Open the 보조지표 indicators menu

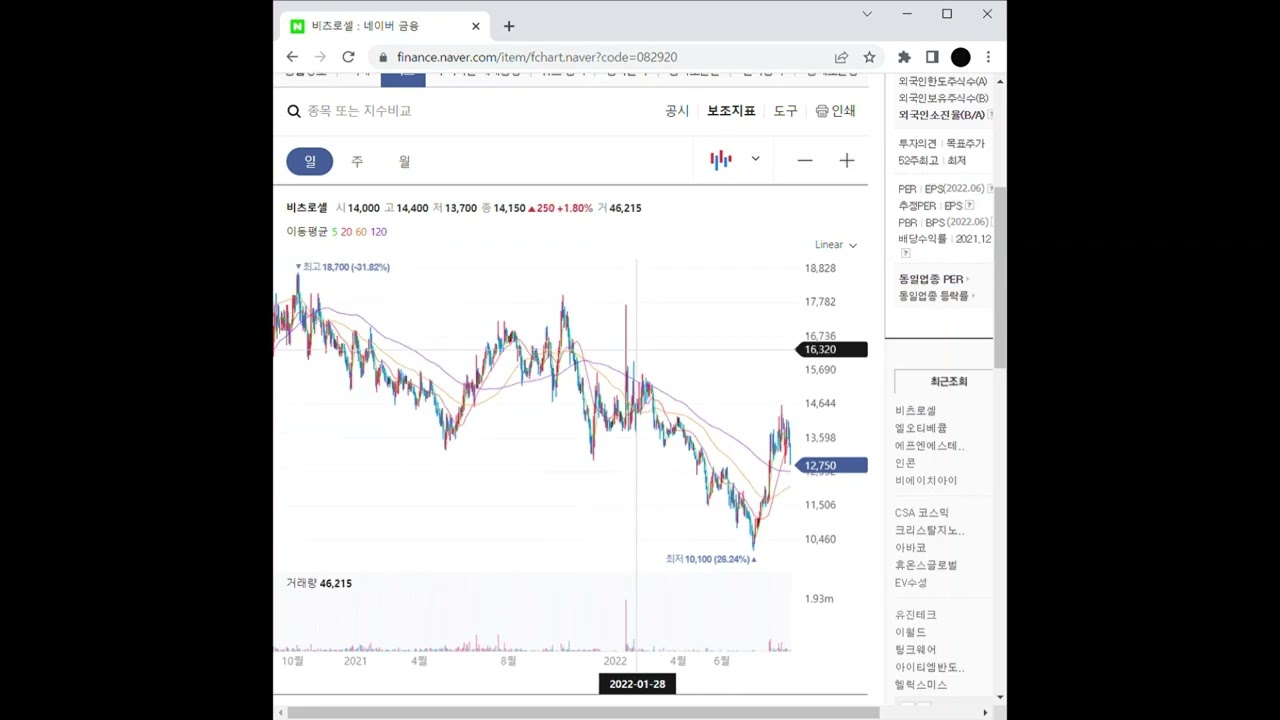(x=731, y=111)
